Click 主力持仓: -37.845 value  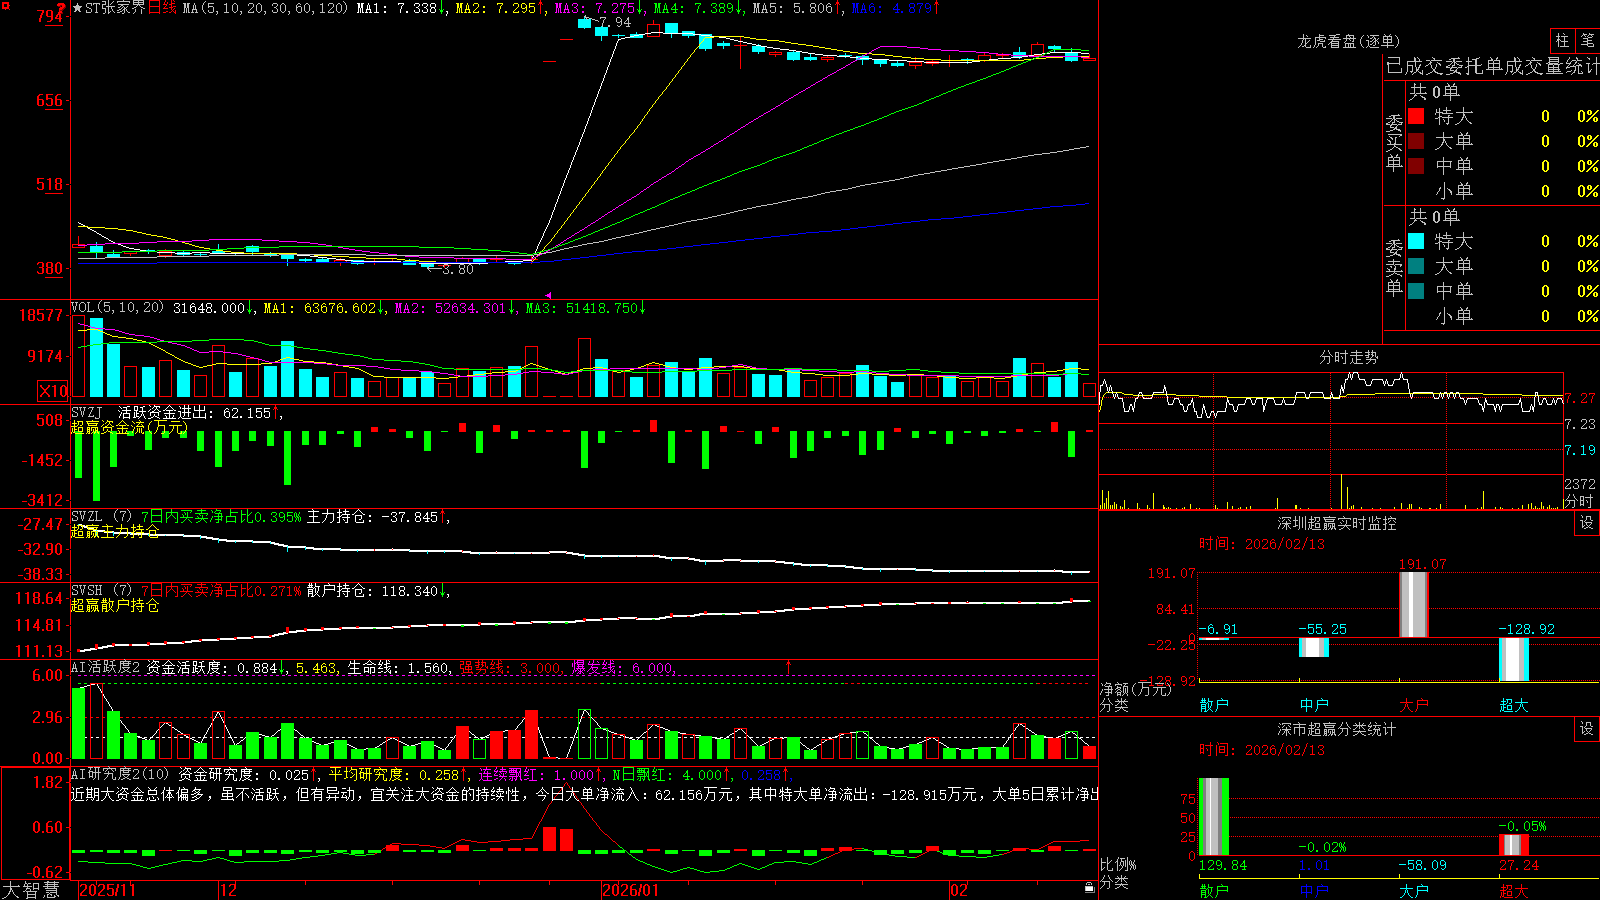(x=372, y=517)
